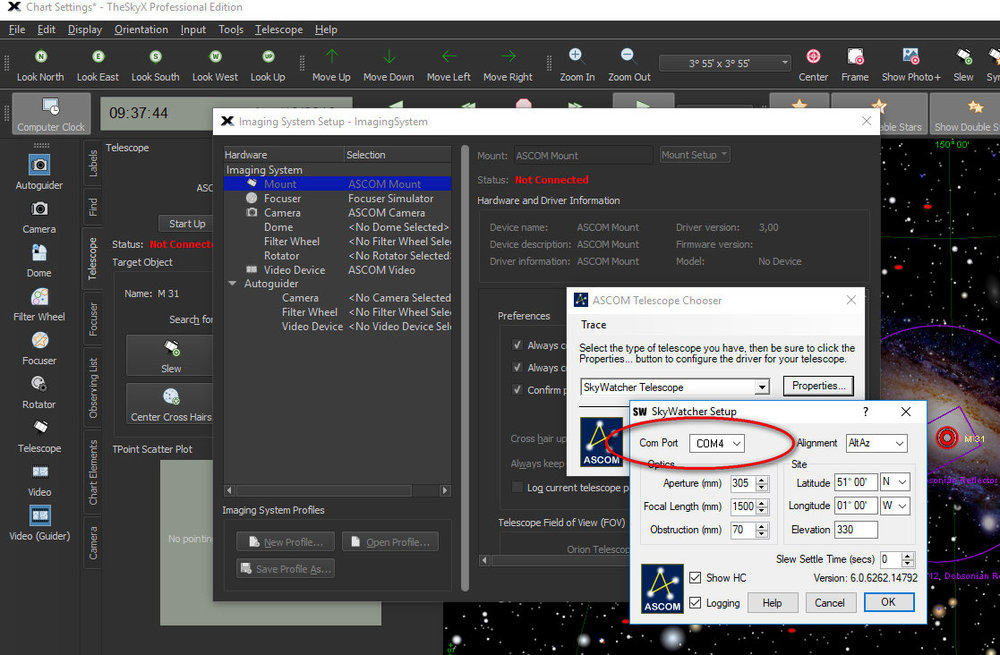
Task: Click the Start Up button
Action: 186,223
